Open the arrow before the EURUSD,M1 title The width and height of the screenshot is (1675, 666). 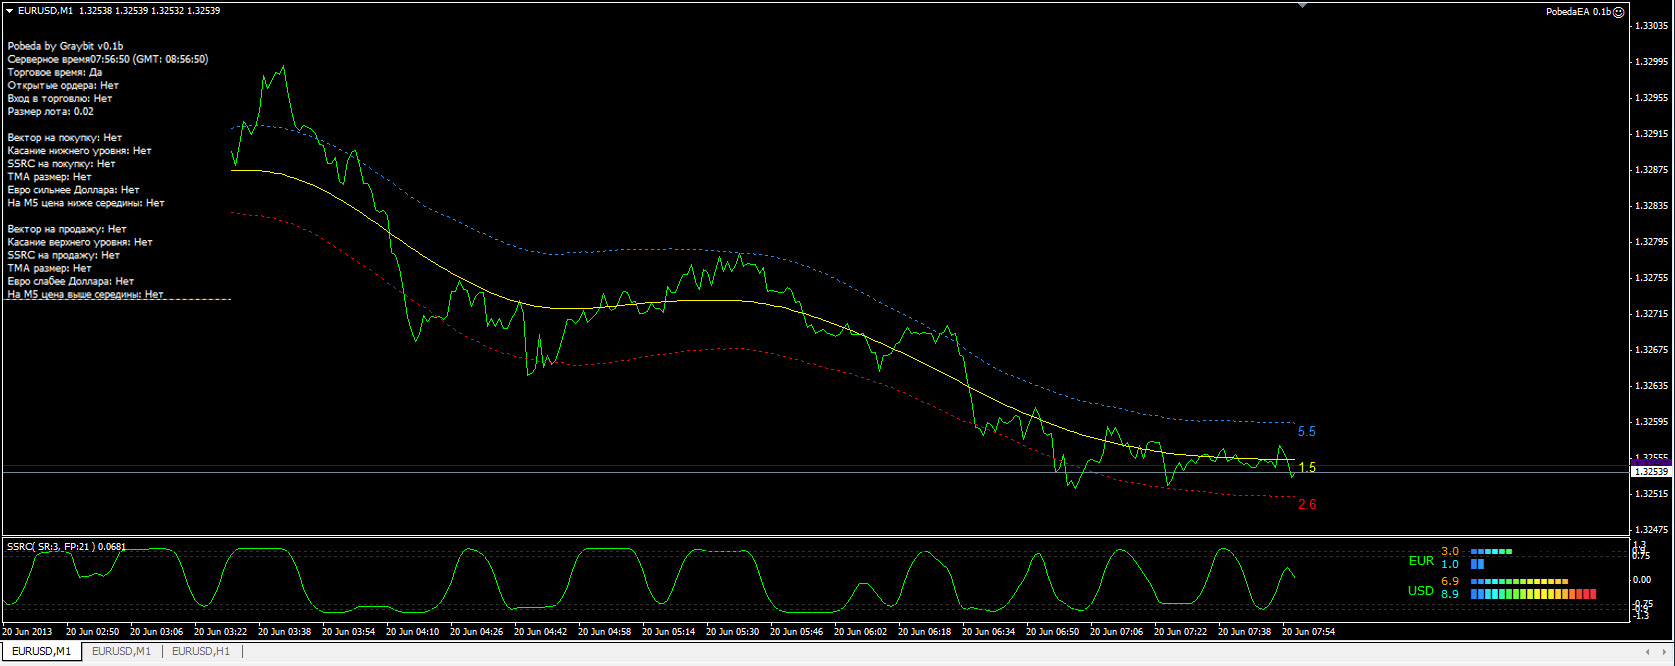coord(9,11)
